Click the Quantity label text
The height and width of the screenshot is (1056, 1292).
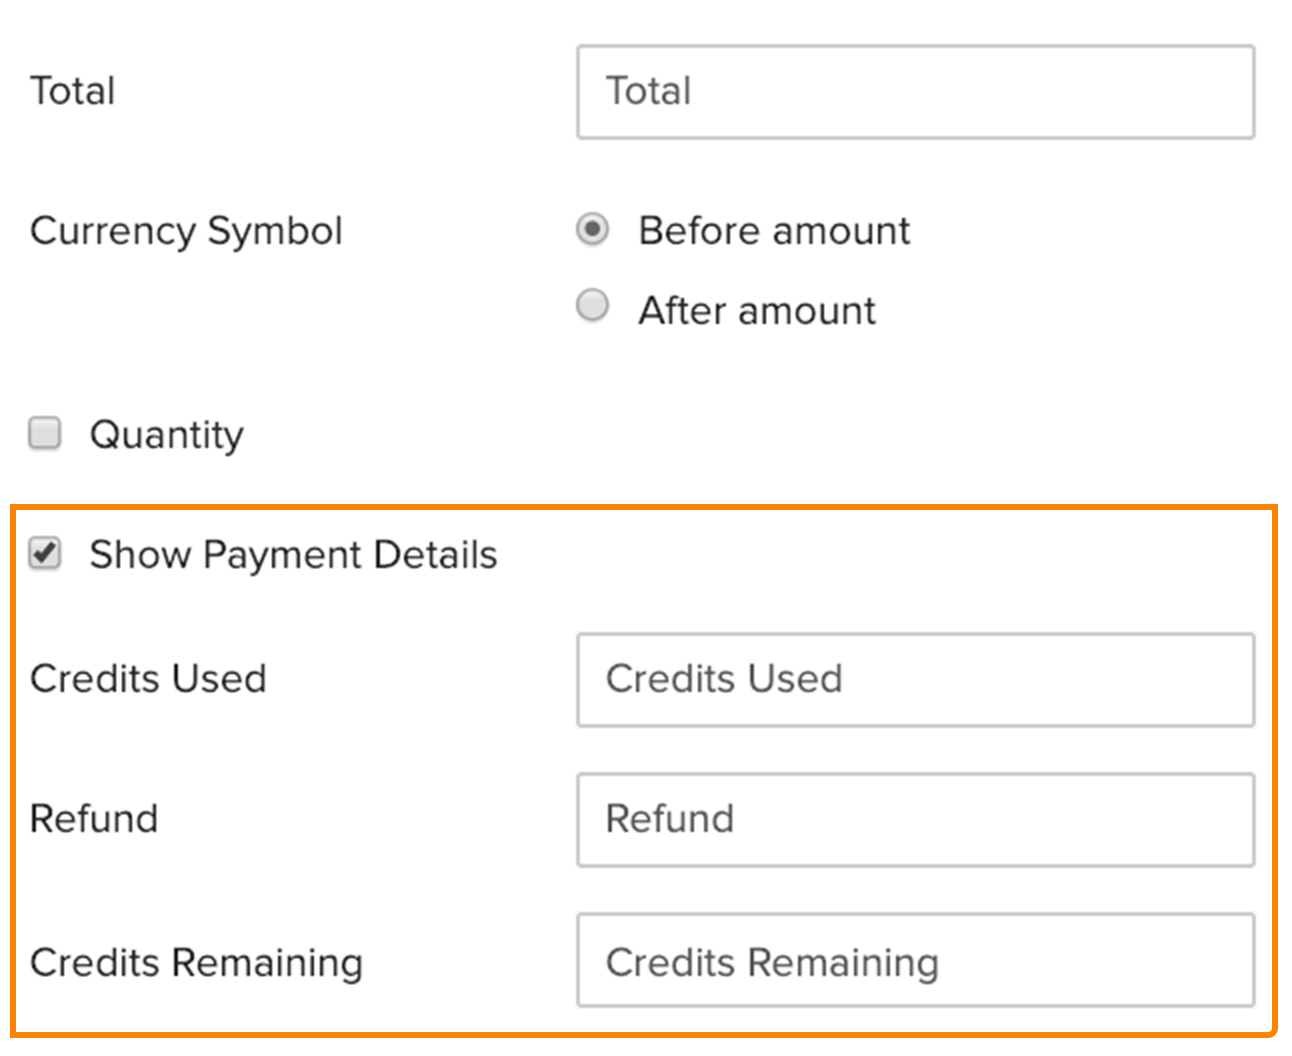166,435
